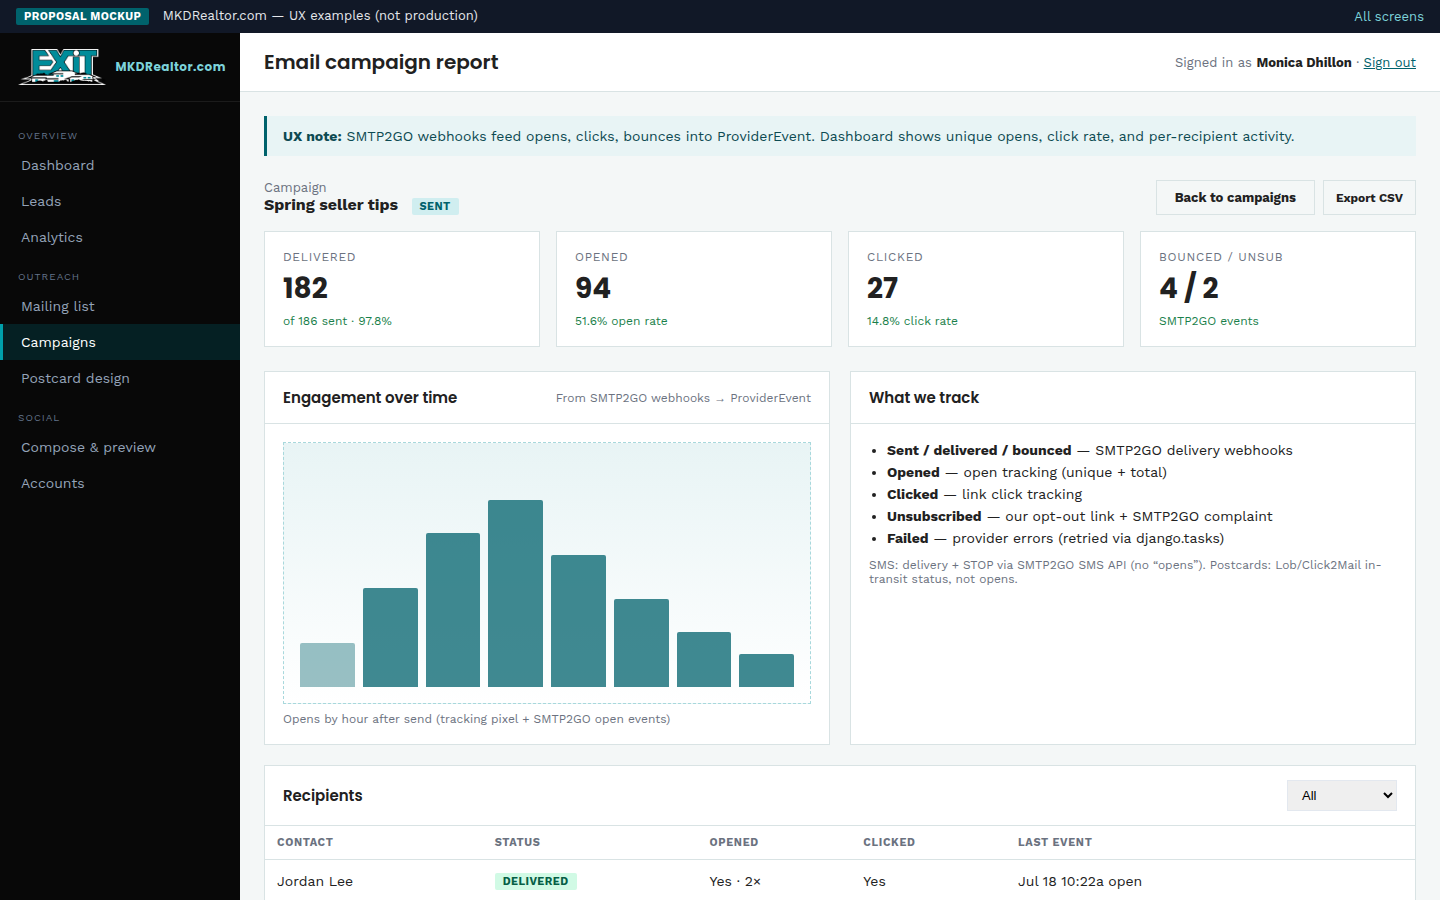The width and height of the screenshot is (1440, 900).
Task: Click the MKDRealtor.com brand text
Action: tap(170, 66)
